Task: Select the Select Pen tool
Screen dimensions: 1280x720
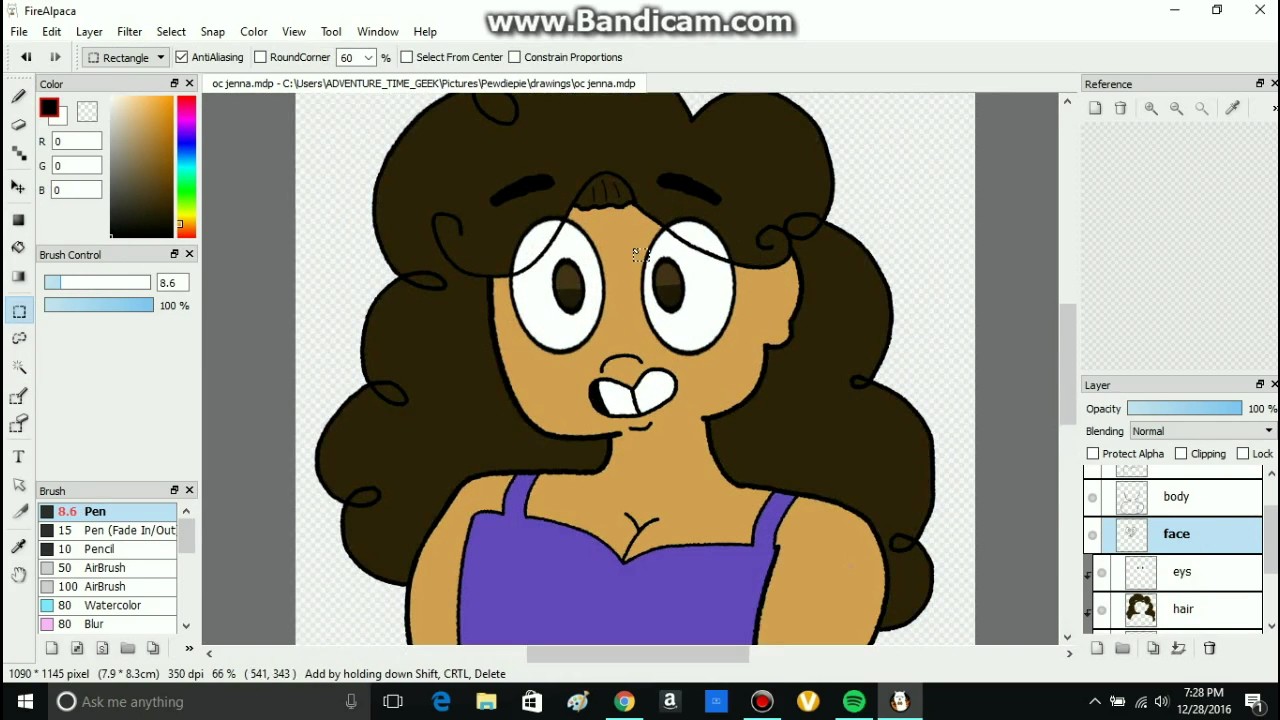Action: (x=18, y=397)
